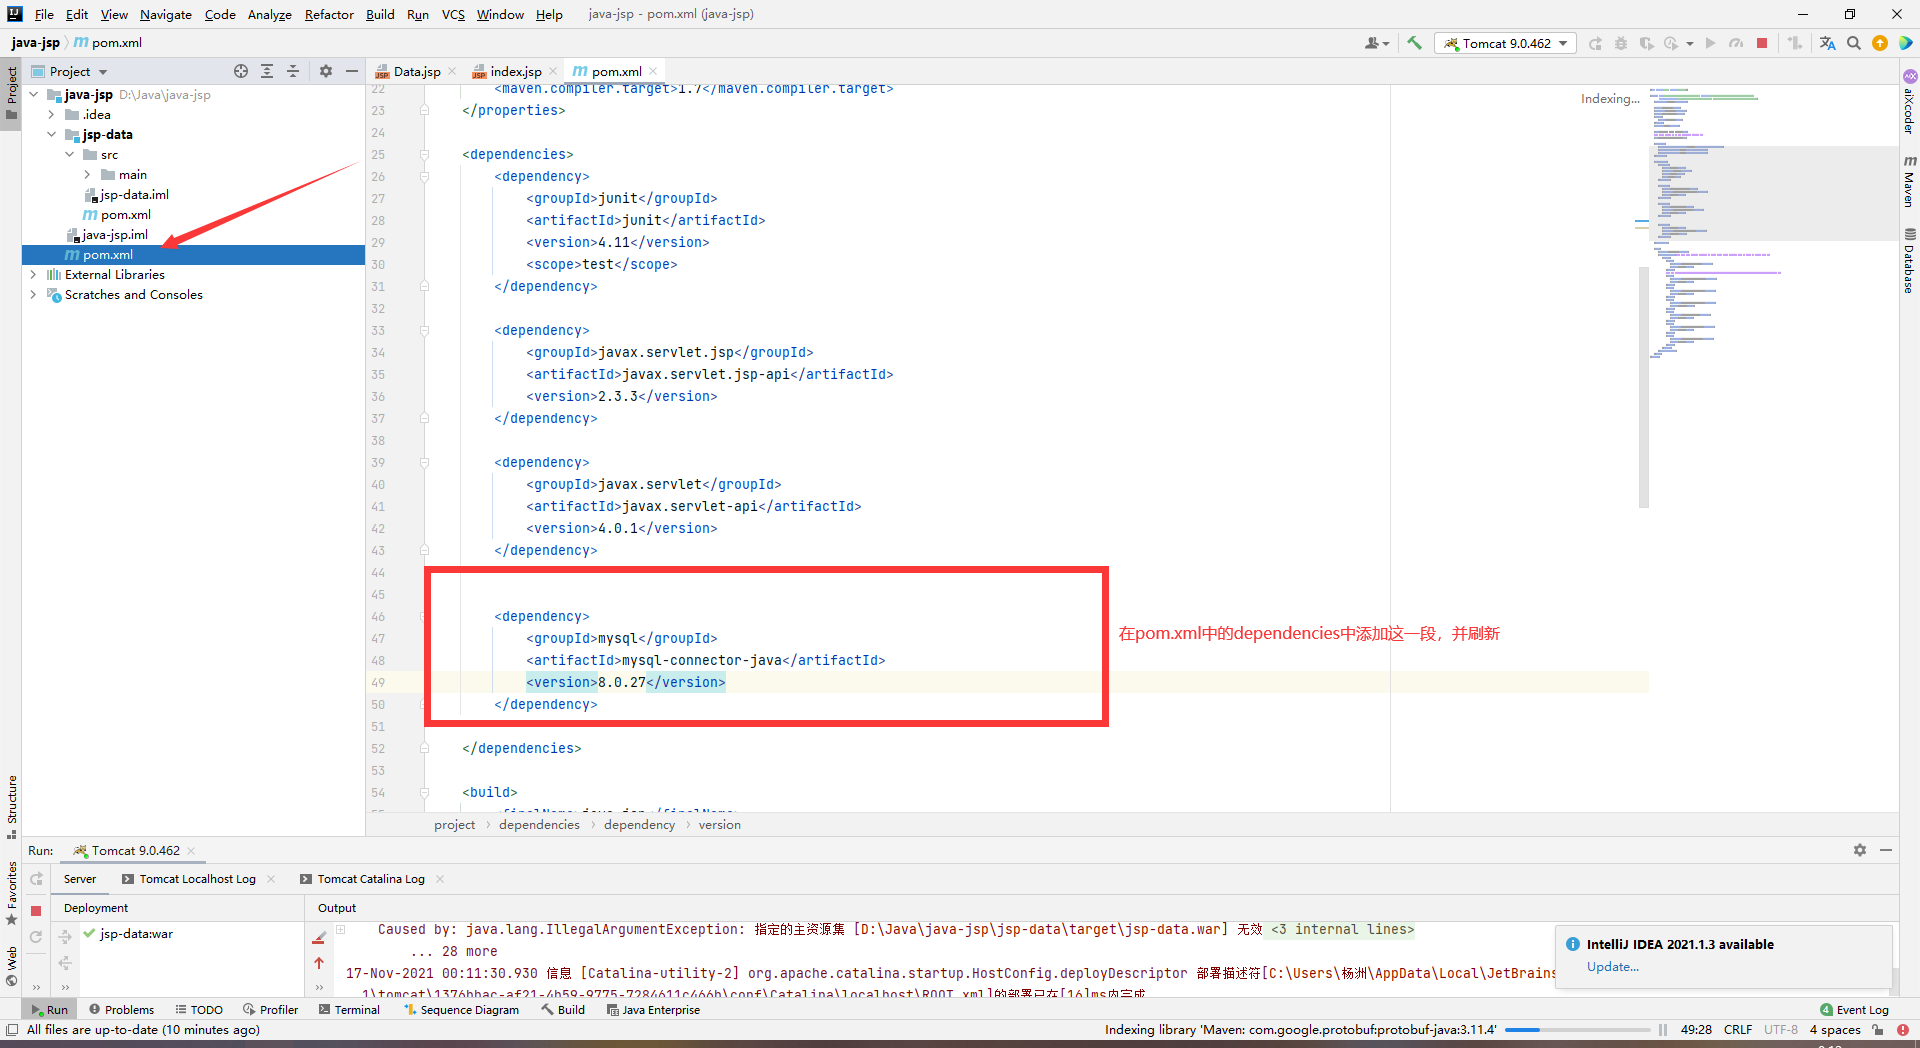Click the orange update arrow icon
Image resolution: width=1920 pixels, height=1048 pixels.
(1880, 43)
